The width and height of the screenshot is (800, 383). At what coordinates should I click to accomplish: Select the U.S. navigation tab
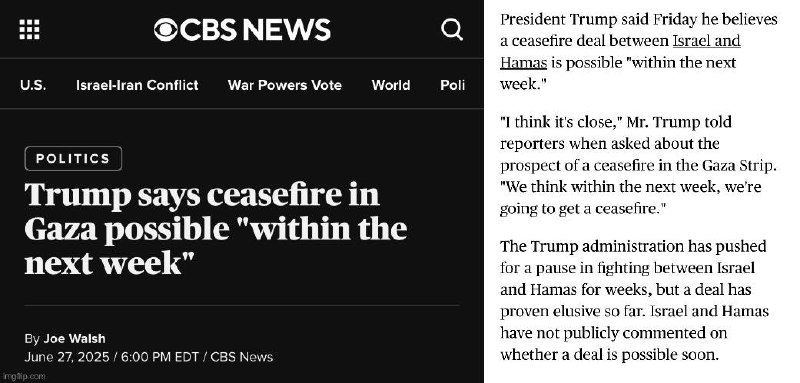(33, 85)
